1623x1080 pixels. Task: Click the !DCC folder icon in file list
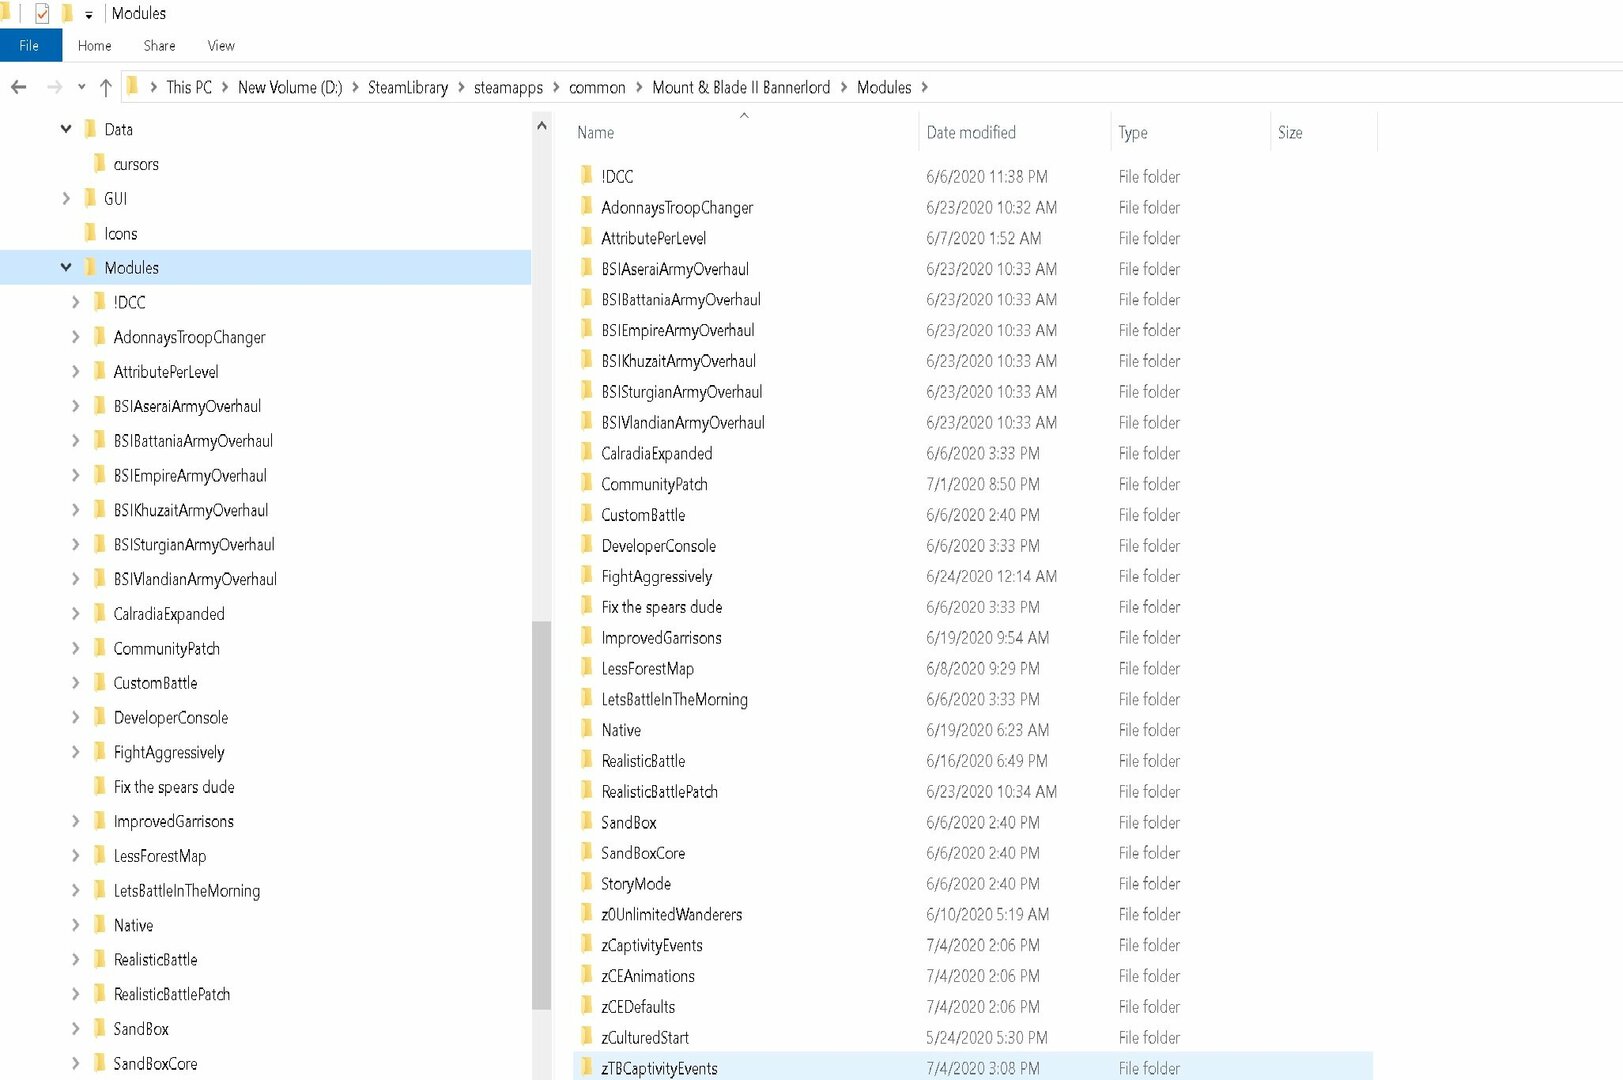pyautogui.click(x=587, y=176)
